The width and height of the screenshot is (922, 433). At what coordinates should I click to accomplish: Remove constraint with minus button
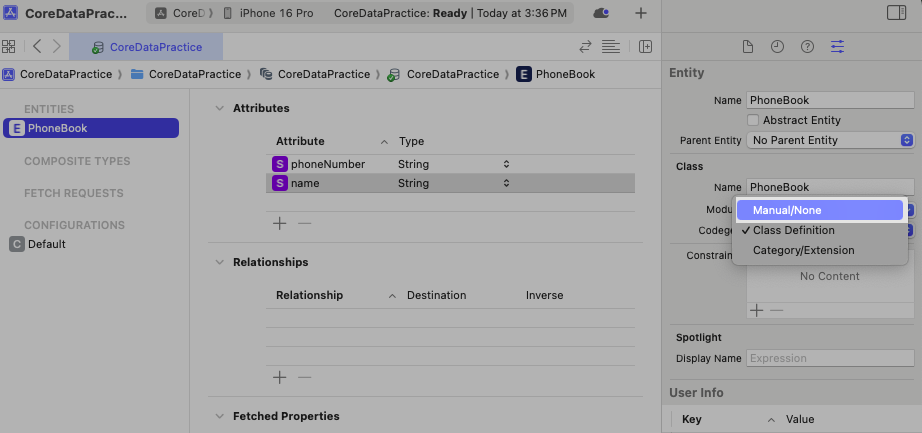[x=777, y=310]
